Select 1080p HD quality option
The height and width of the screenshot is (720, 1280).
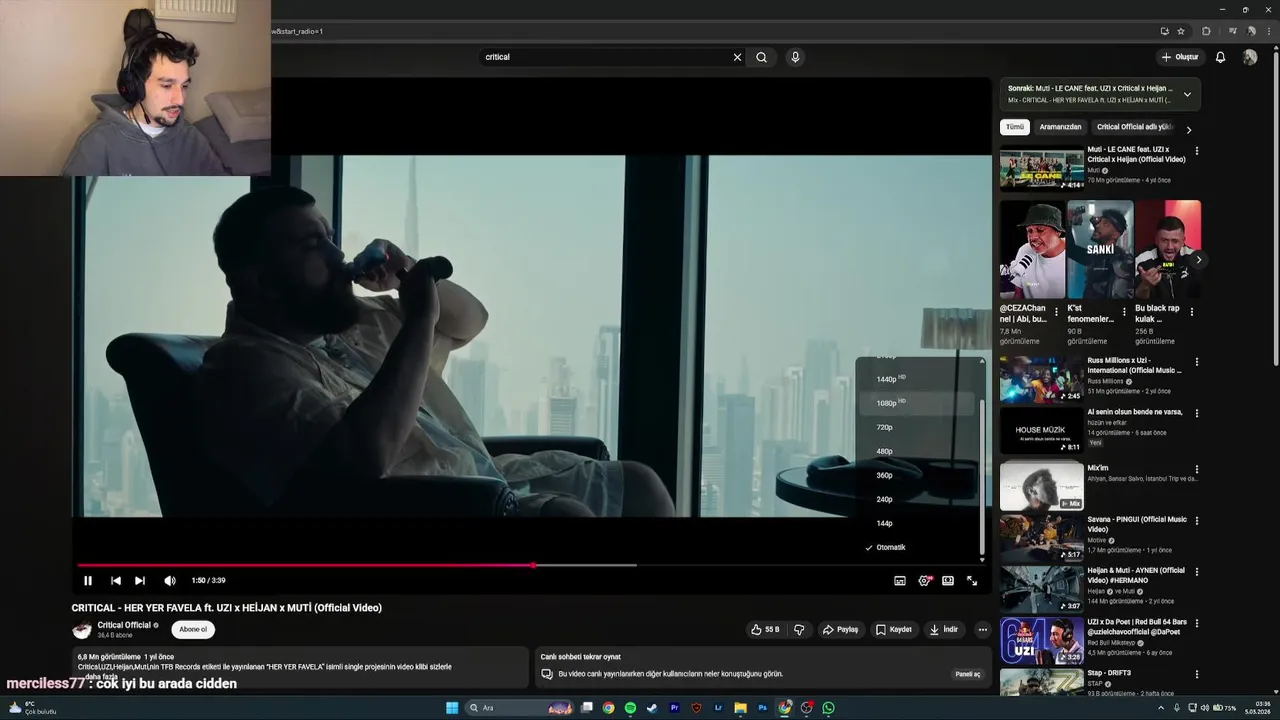point(917,403)
